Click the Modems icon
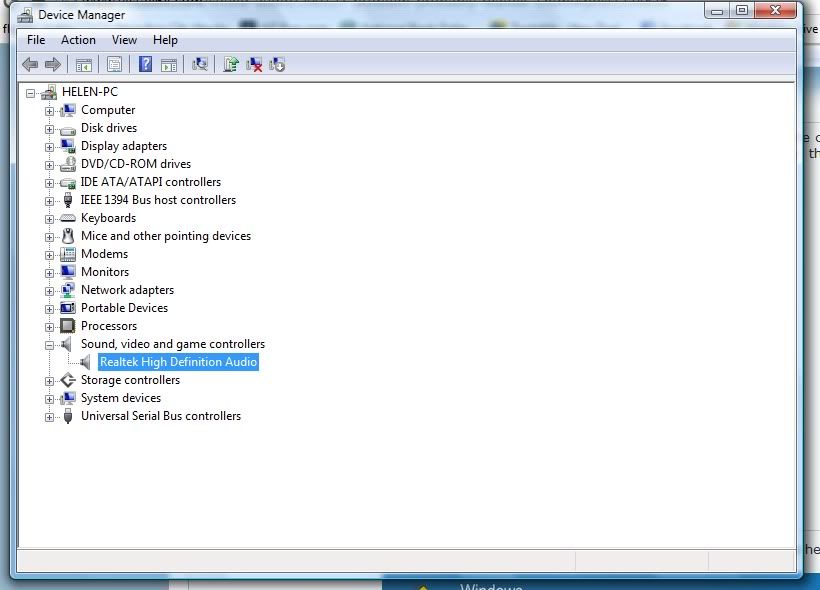Screen dimensions: 820x590 point(67,254)
